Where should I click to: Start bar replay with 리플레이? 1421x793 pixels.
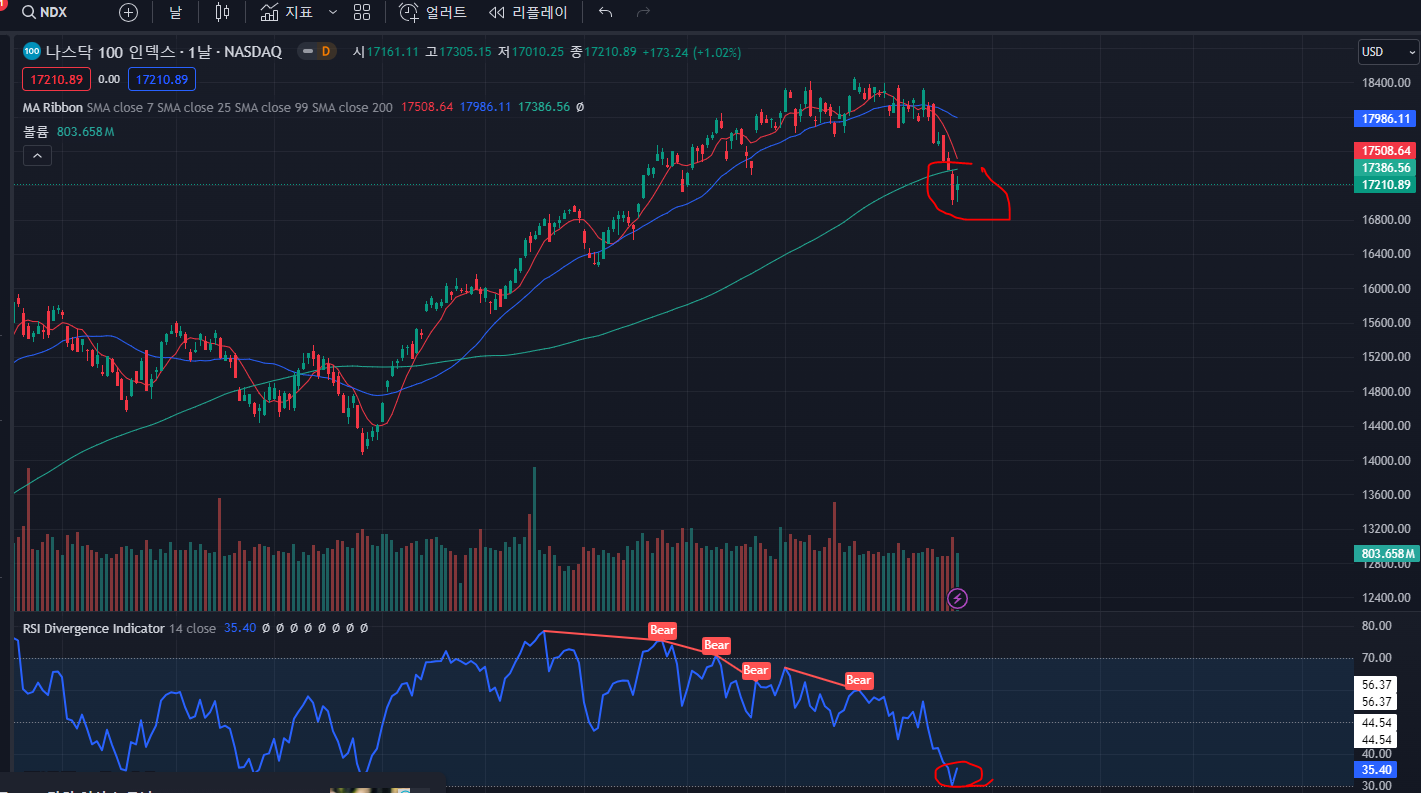[x=527, y=13]
